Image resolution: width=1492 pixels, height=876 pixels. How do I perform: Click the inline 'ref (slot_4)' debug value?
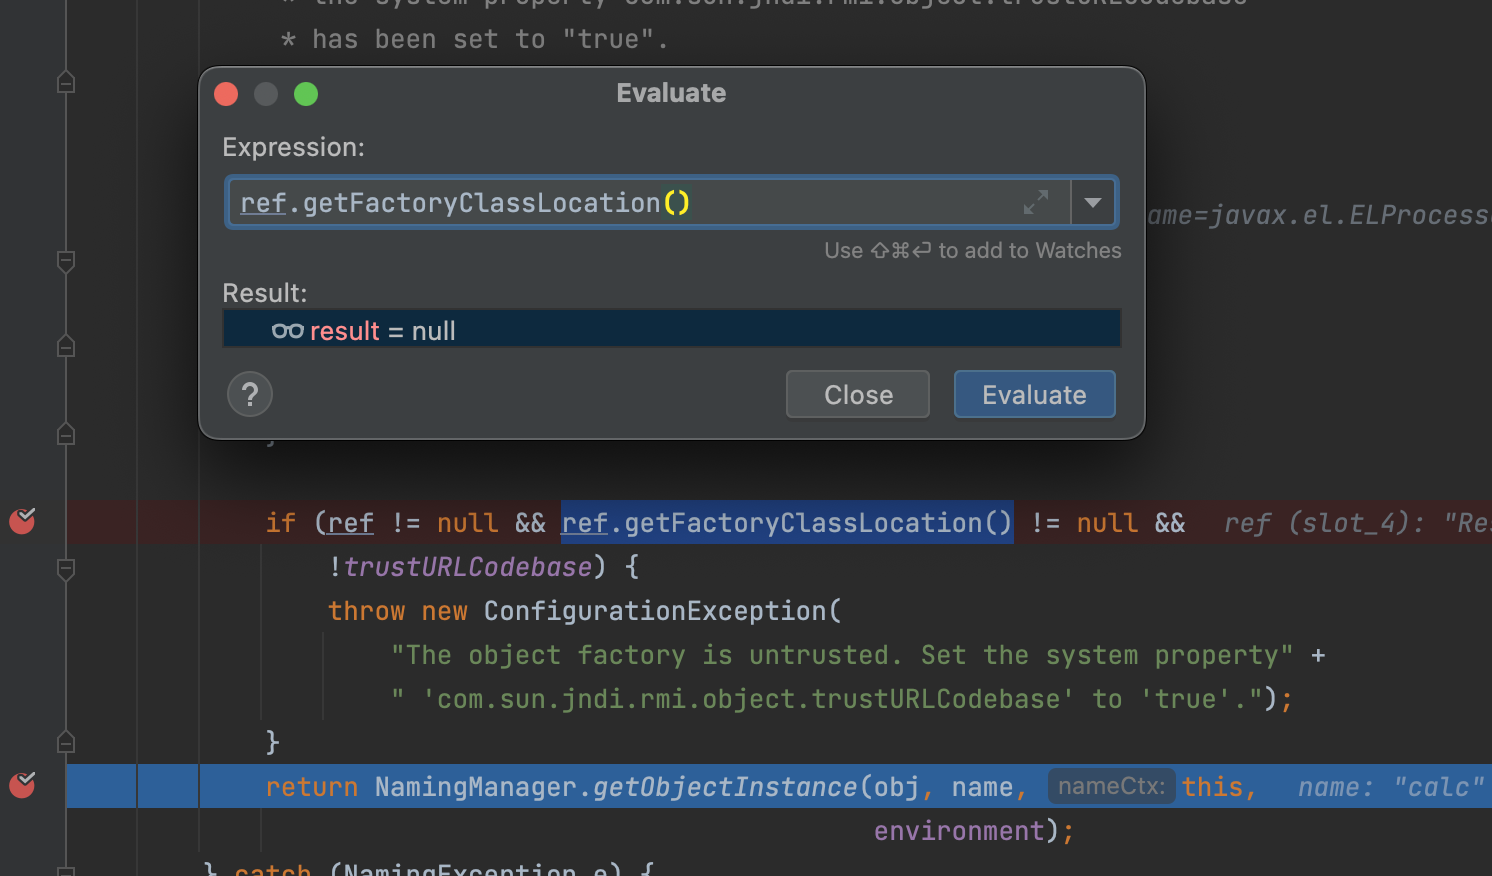[x=1356, y=523]
